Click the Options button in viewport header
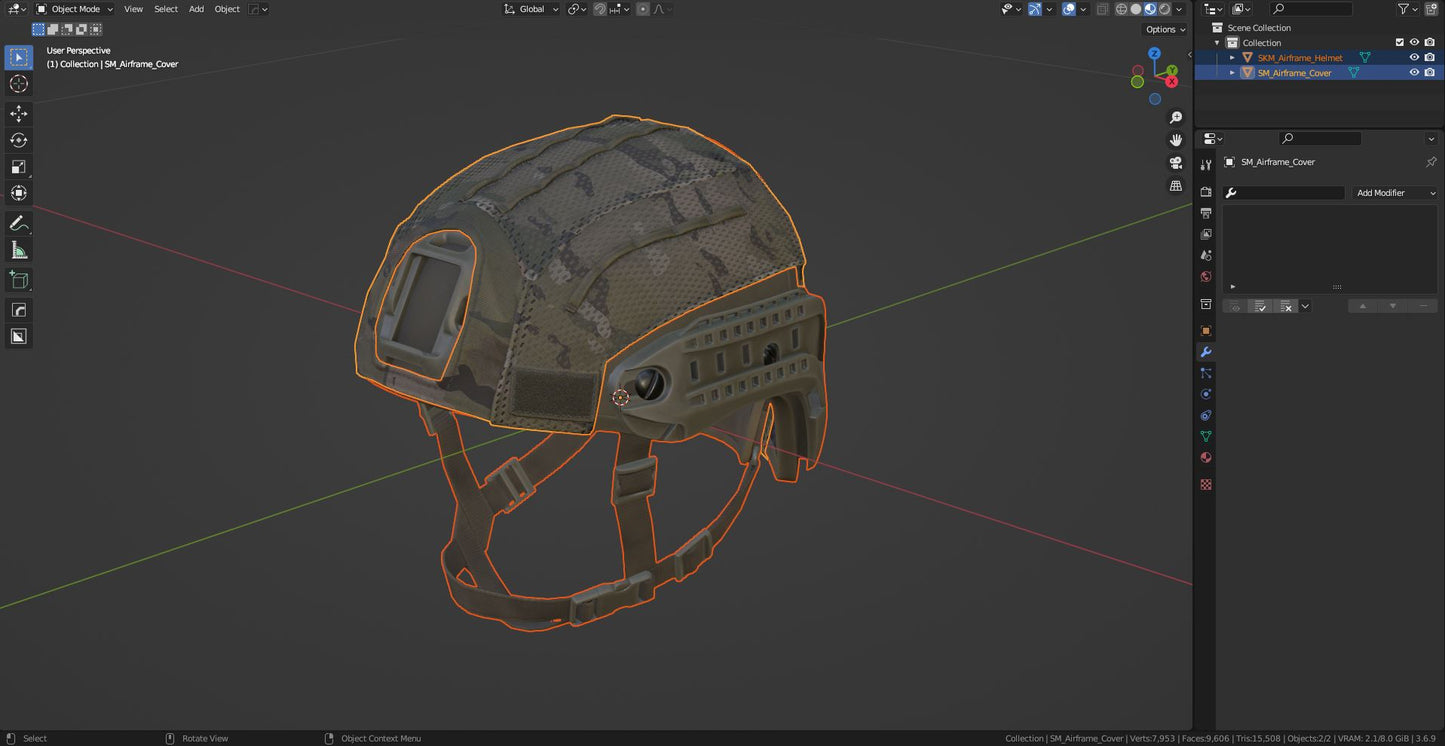This screenshot has width=1445, height=746. (1163, 29)
